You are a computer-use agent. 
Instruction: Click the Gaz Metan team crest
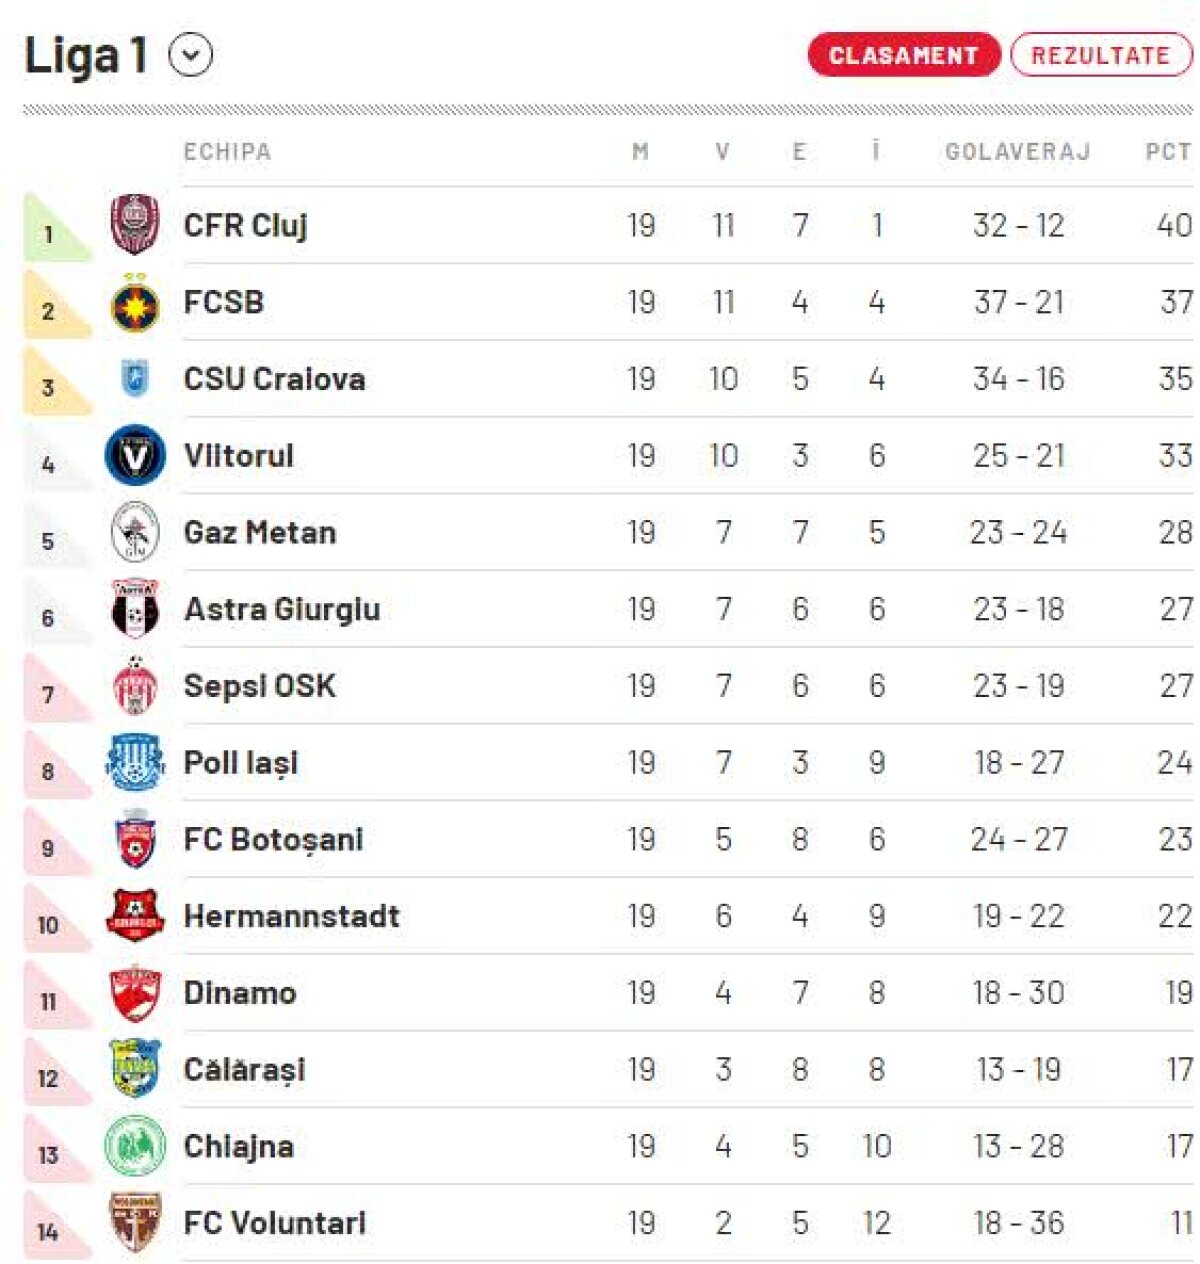pyautogui.click(x=135, y=532)
